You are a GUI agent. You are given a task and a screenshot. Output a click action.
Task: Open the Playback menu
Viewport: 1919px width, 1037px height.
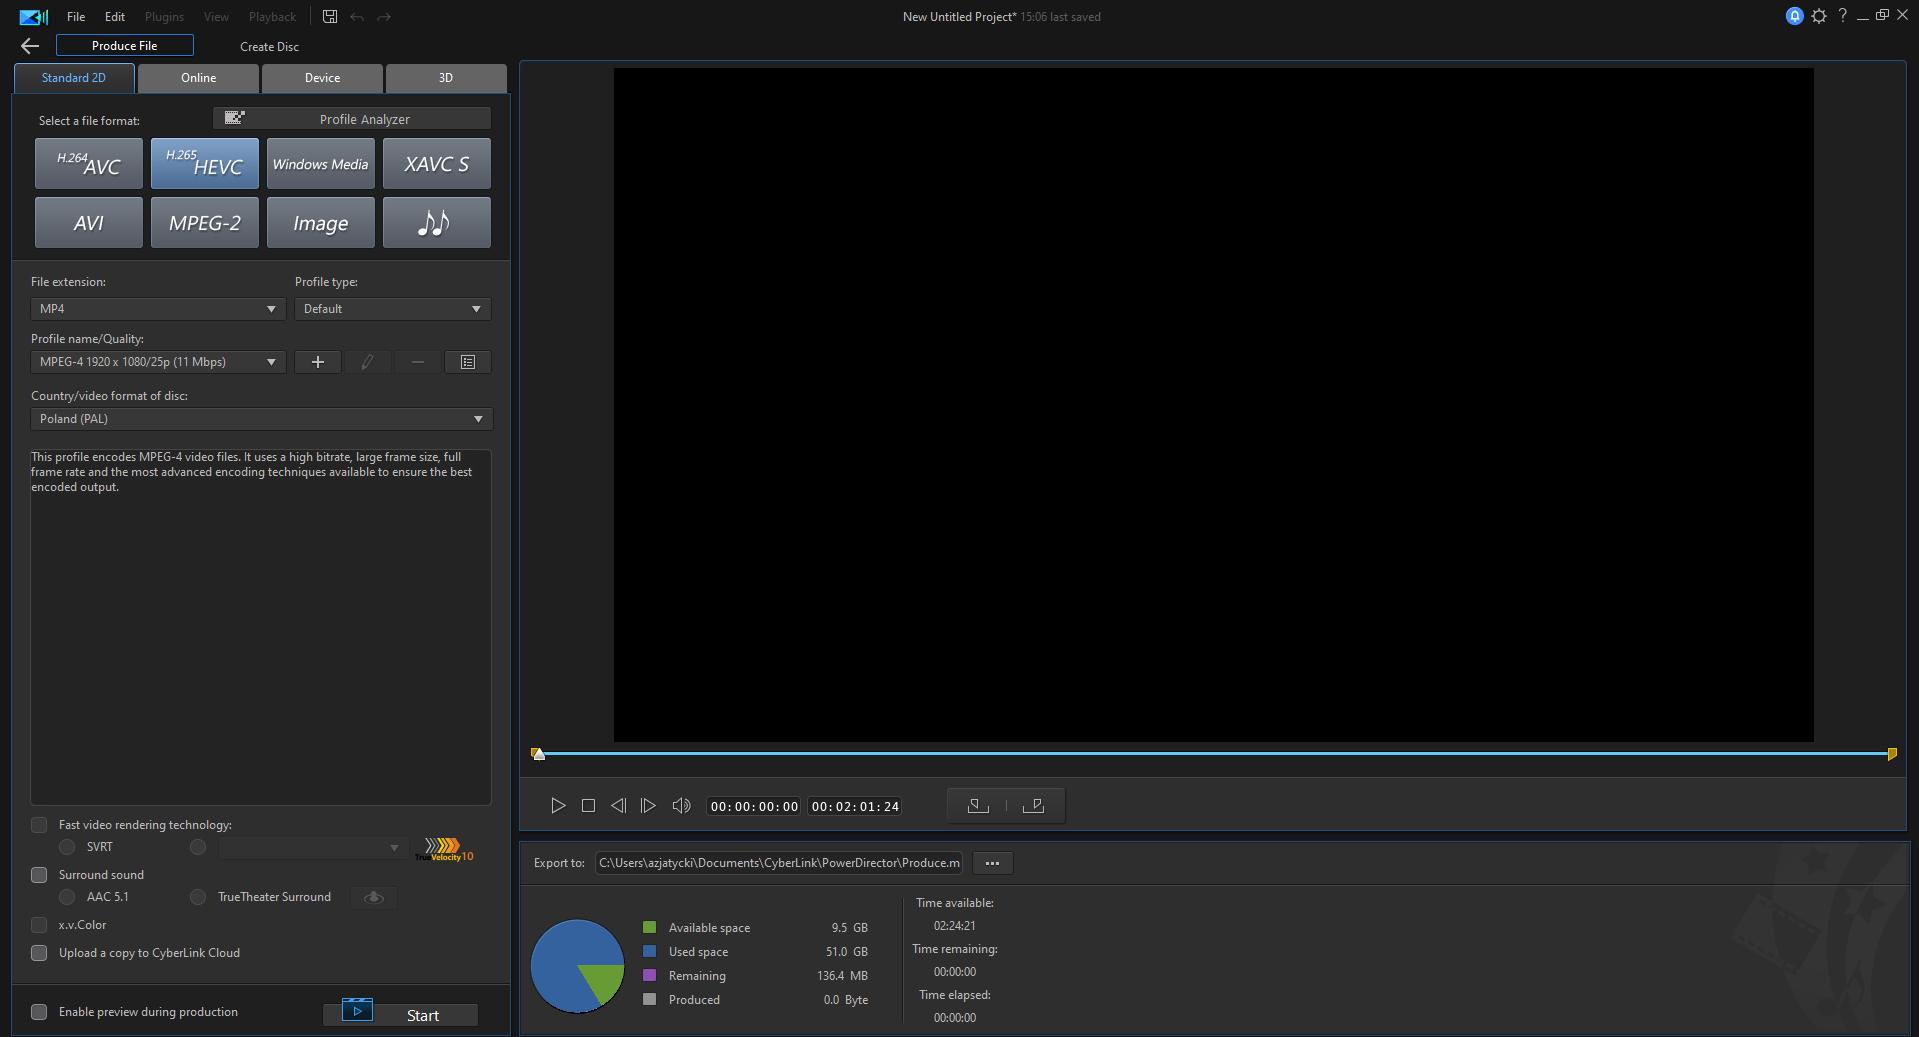[272, 17]
